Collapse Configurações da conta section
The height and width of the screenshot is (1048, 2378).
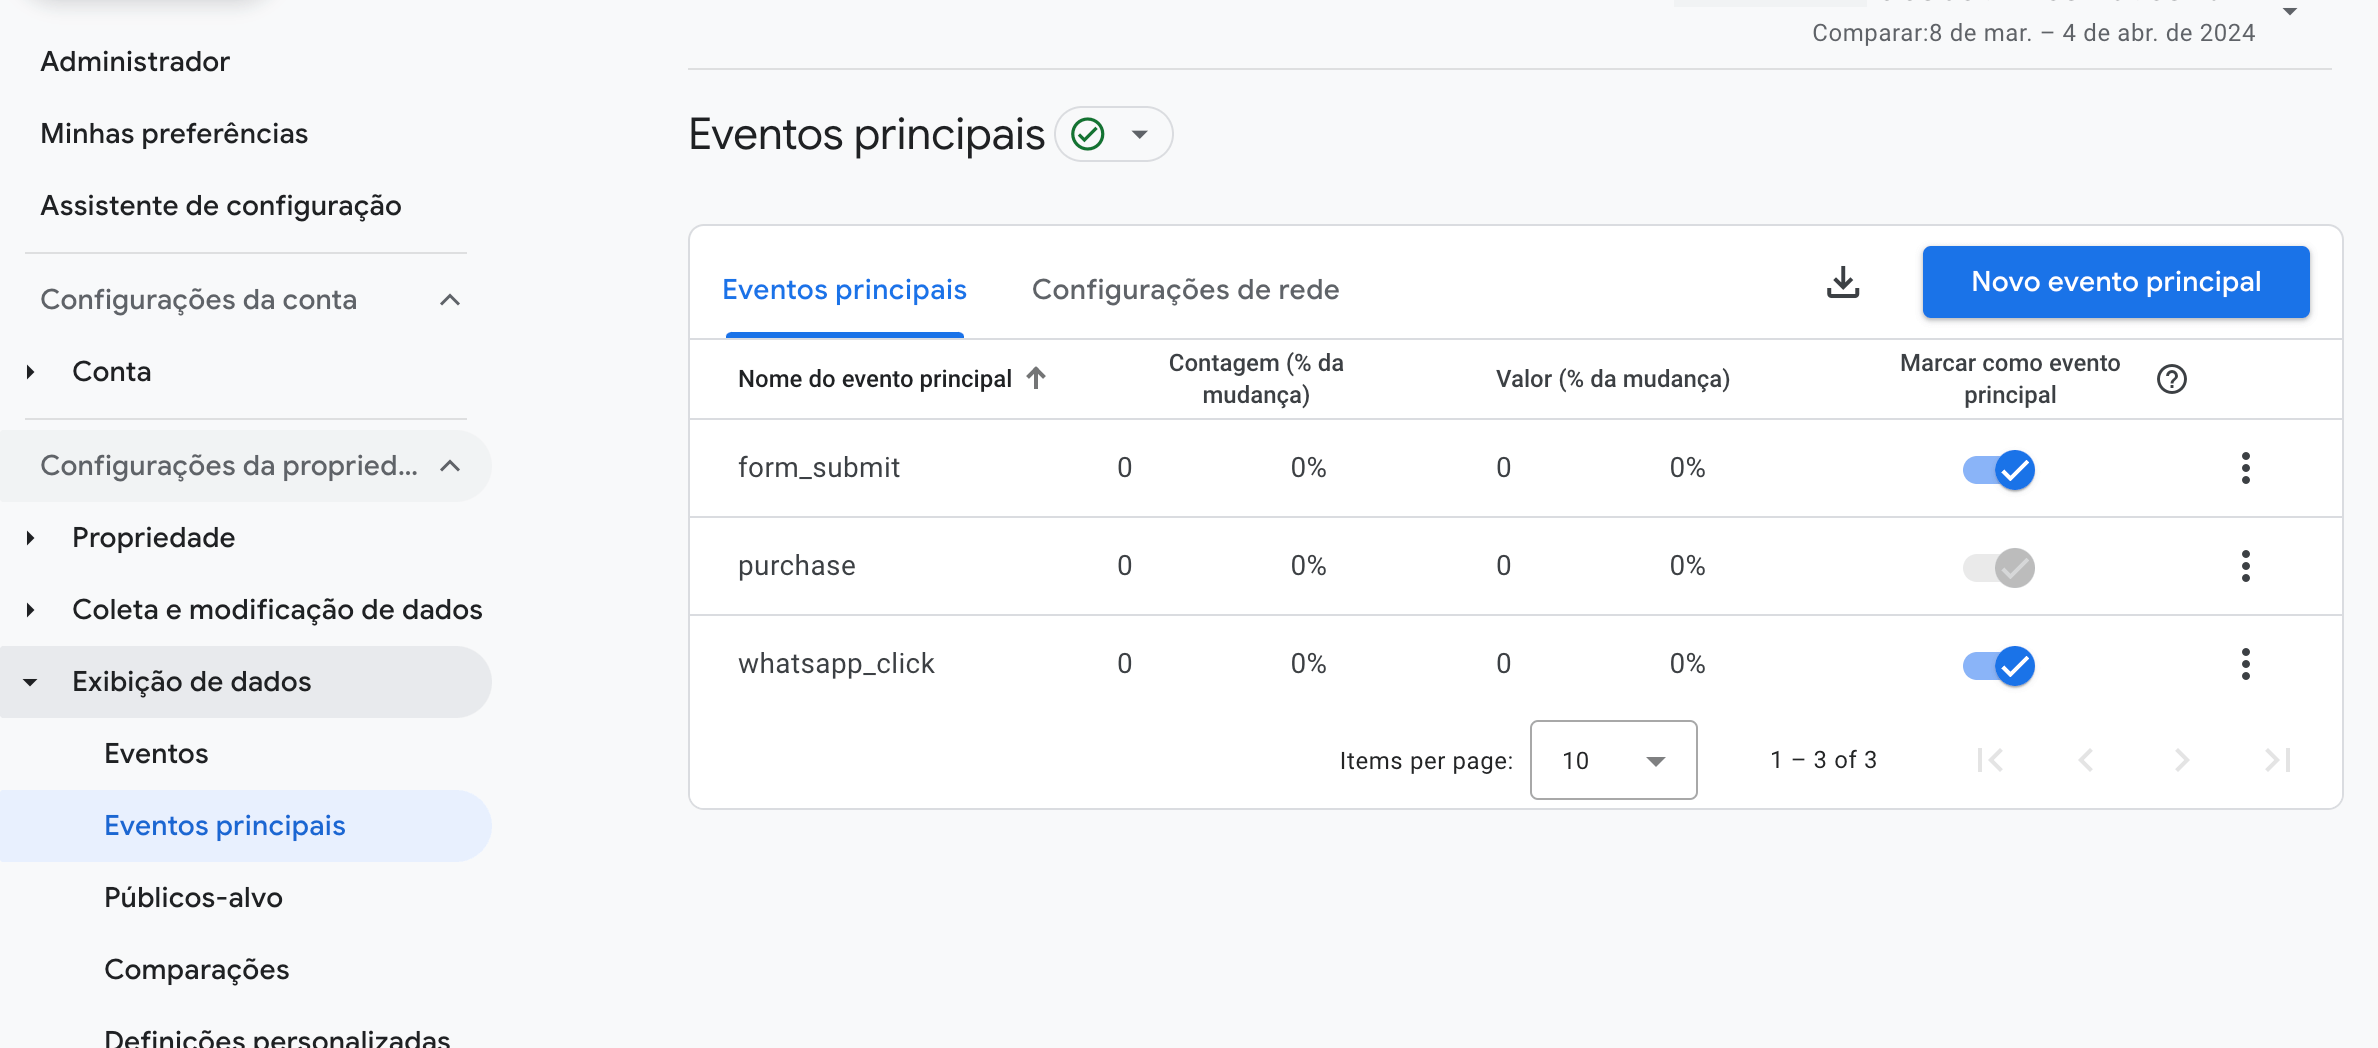[x=450, y=300]
